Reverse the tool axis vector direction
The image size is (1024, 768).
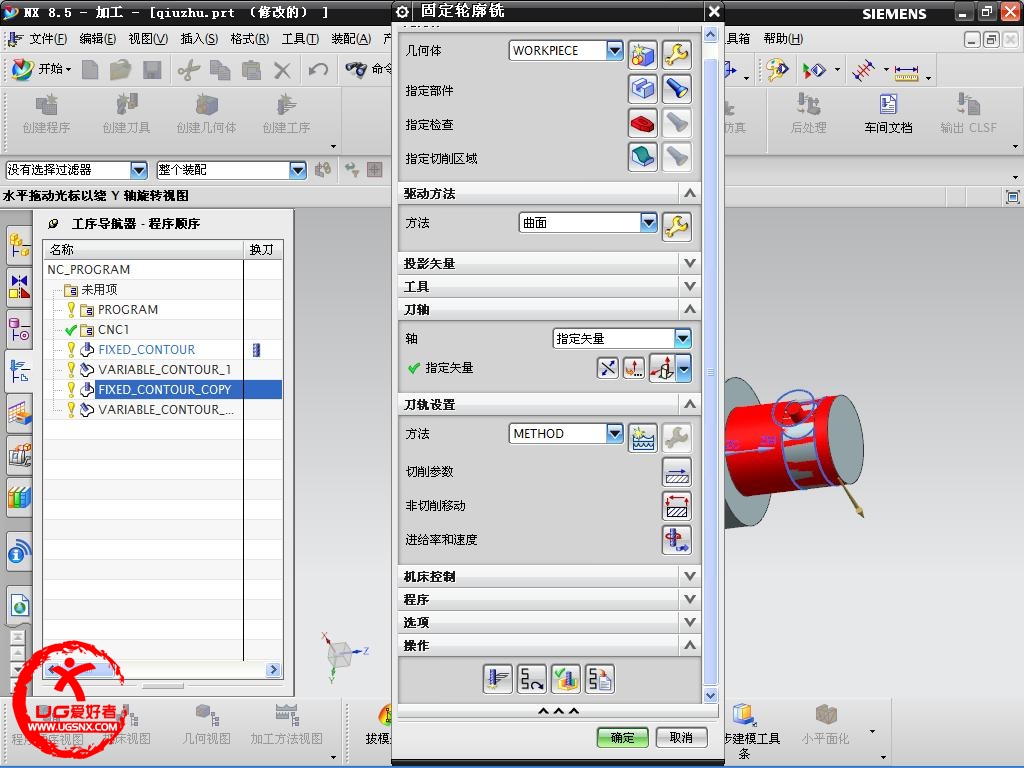(x=607, y=368)
